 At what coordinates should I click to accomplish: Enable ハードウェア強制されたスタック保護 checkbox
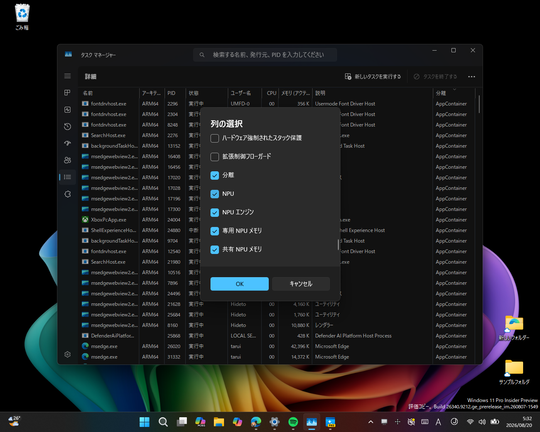pos(215,138)
